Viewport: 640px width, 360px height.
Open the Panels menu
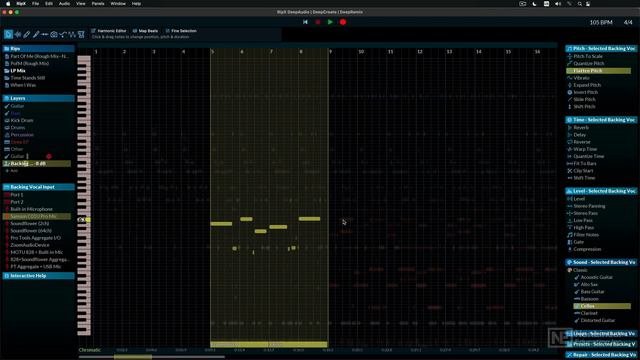click(98, 4)
